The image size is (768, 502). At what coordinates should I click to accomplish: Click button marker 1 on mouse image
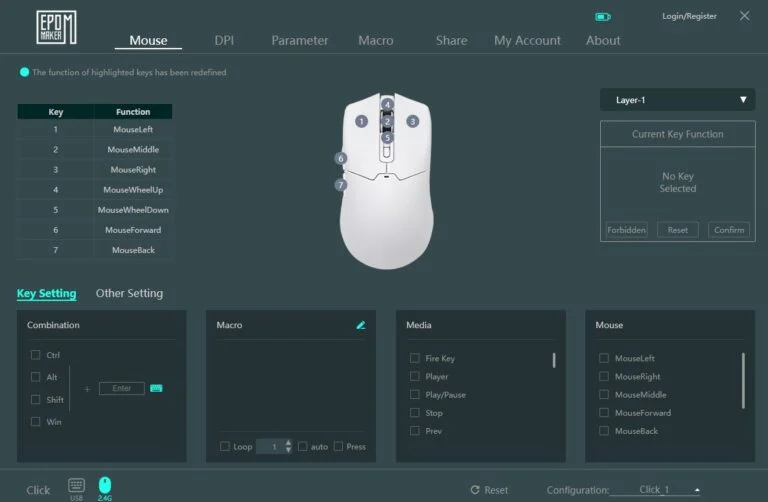(362, 121)
